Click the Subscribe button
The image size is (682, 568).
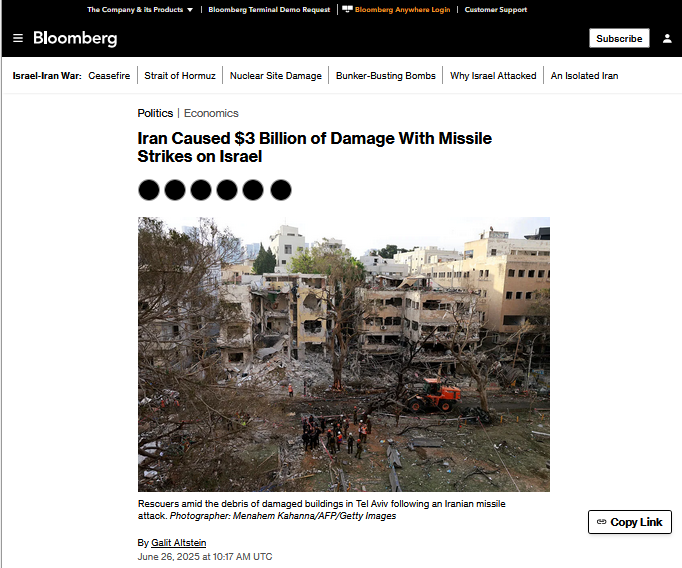619,38
